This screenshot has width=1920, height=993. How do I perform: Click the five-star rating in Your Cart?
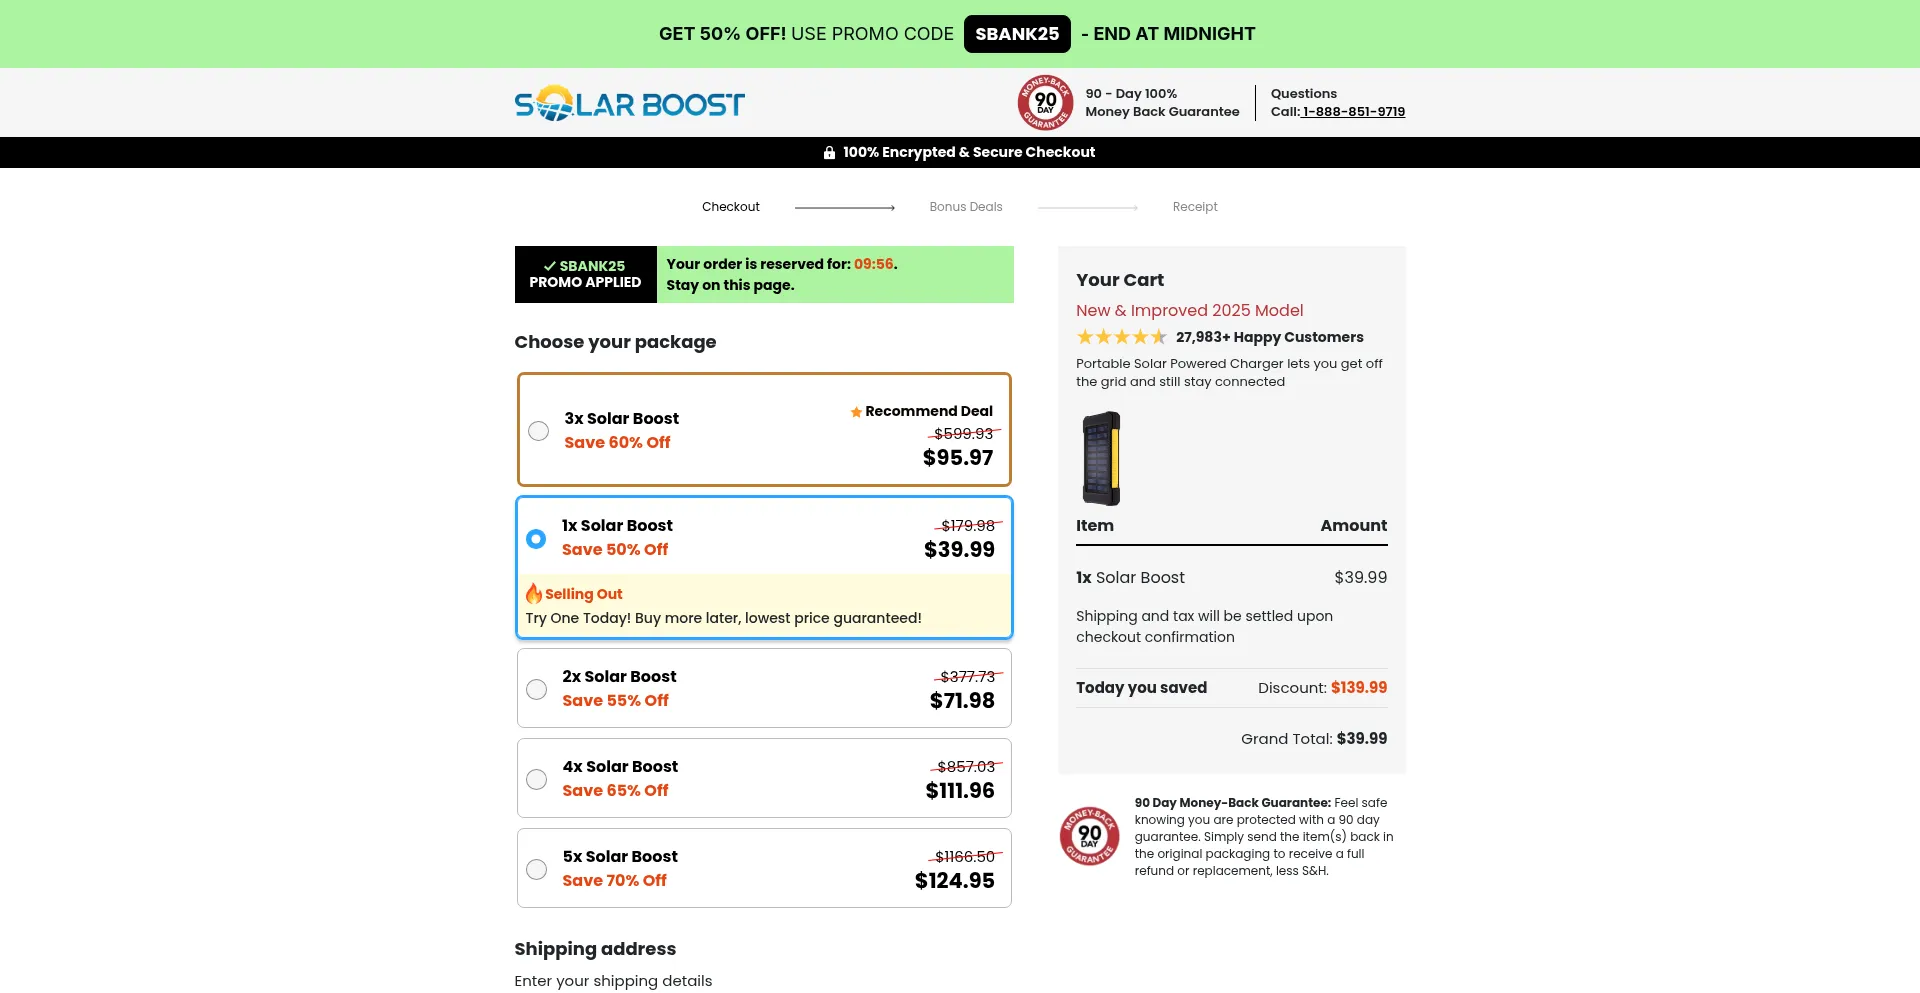click(x=1121, y=338)
